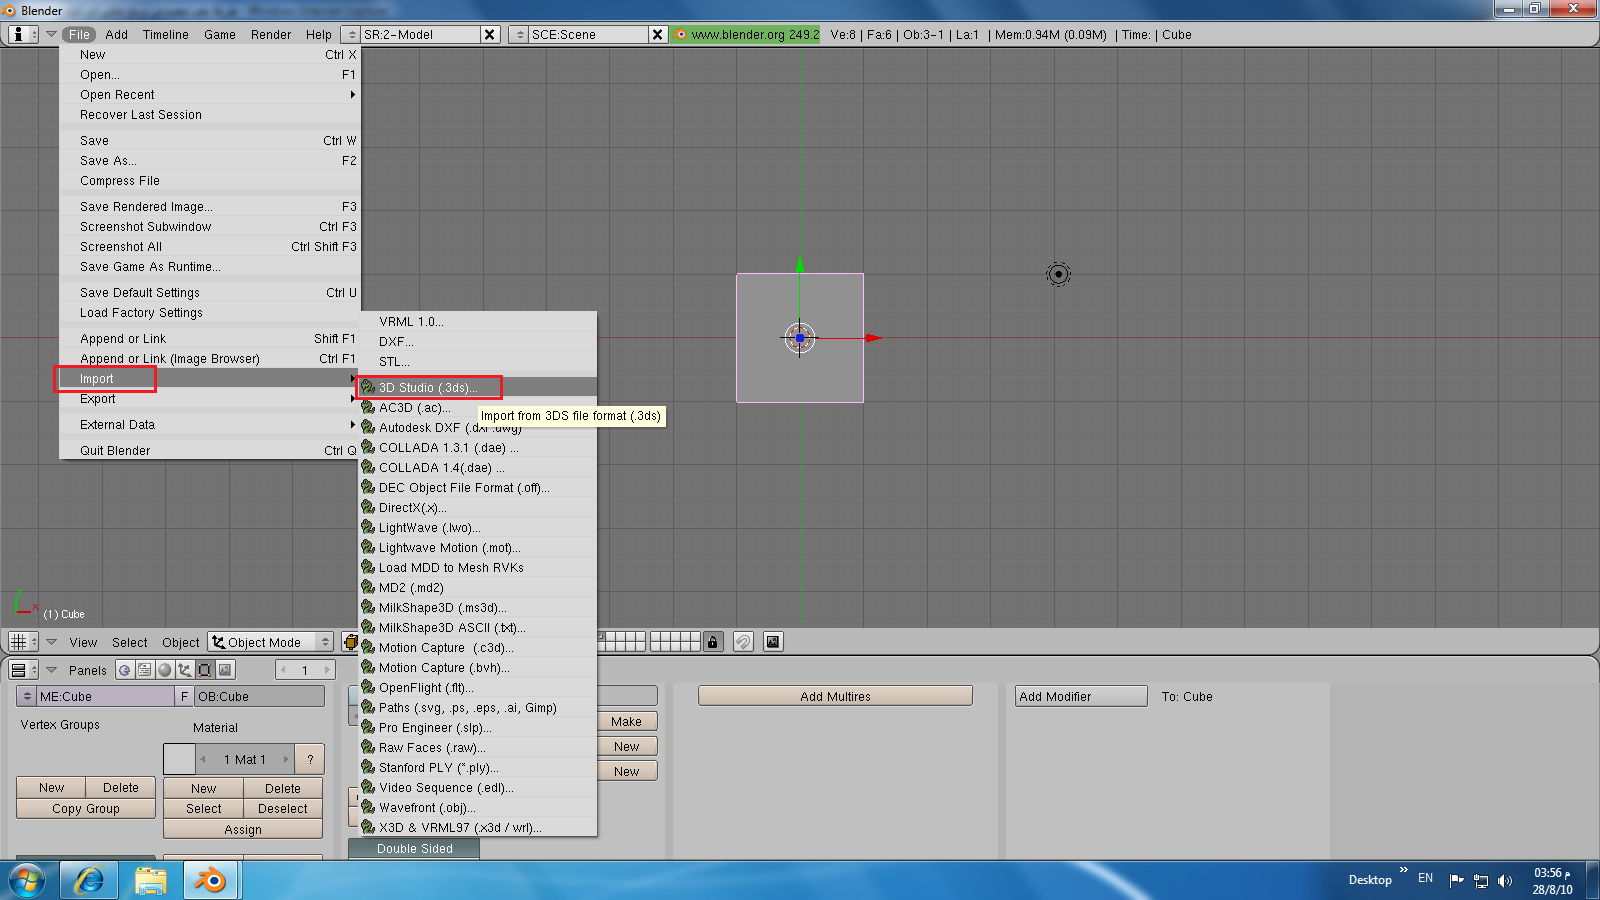This screenshot has height=900, width=1600.
Task: Choose COLLADA 1.4(.dae) import
Action: click(478, 468)
